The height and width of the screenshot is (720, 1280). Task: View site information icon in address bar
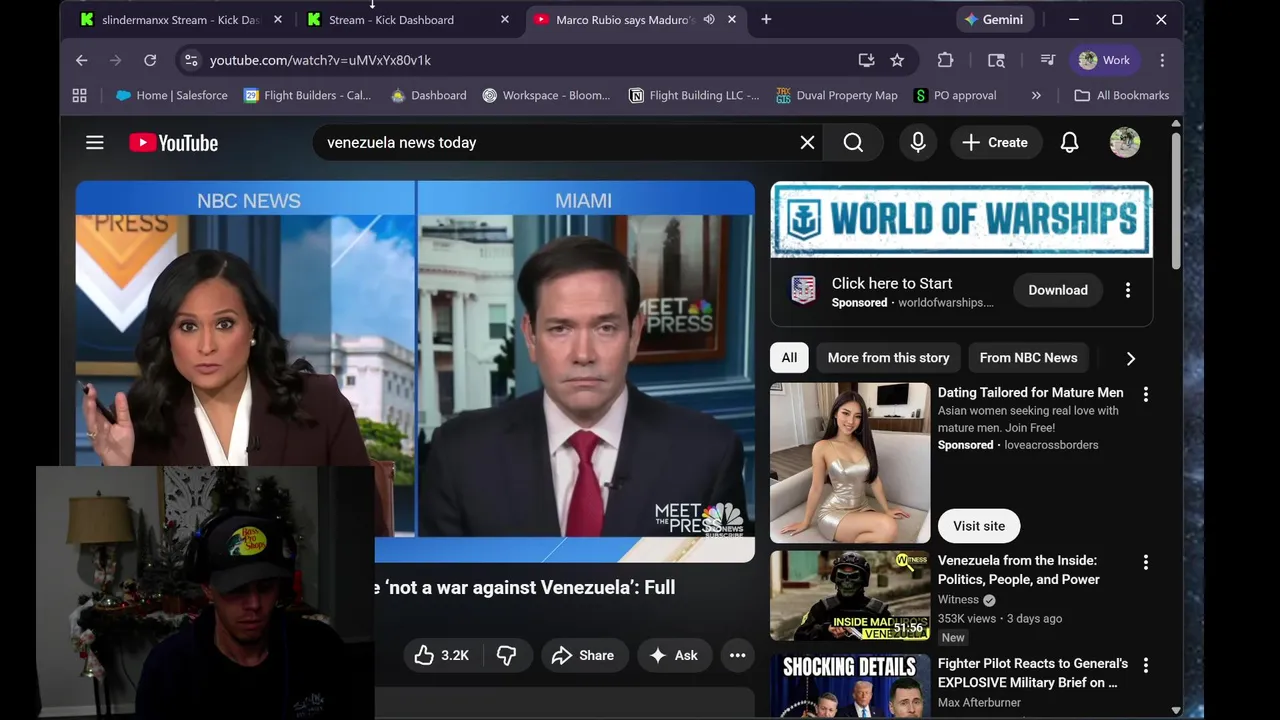tap(191, 60)
